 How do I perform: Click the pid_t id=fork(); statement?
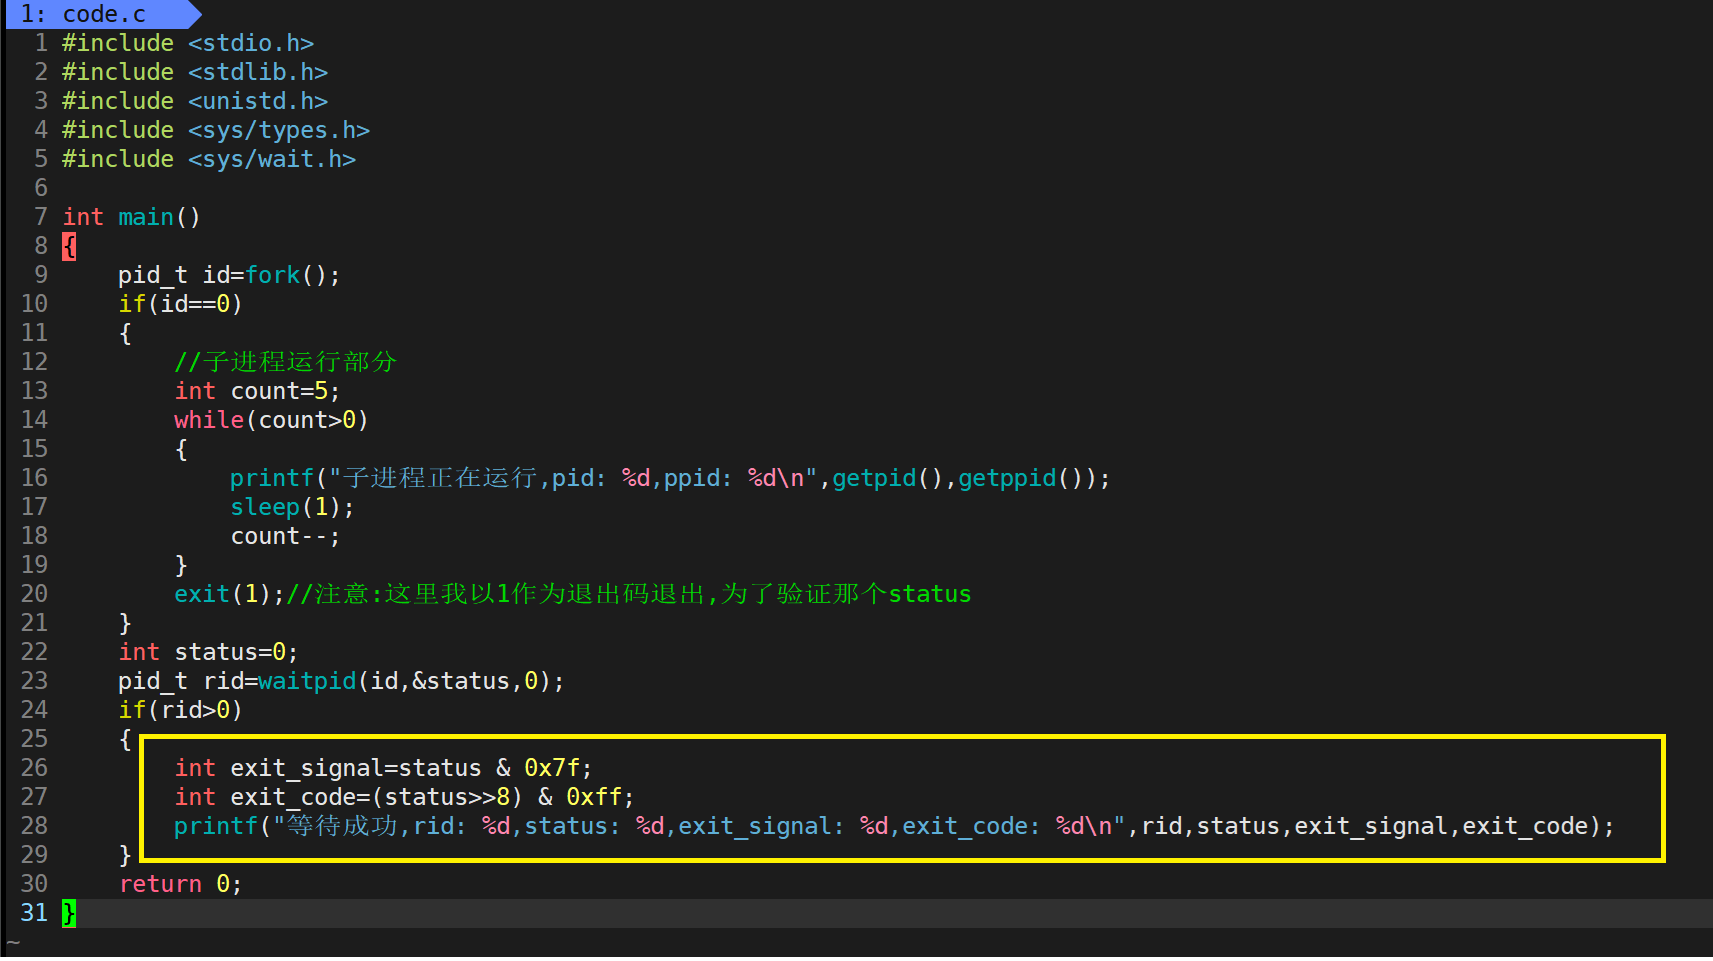[229, 275]
